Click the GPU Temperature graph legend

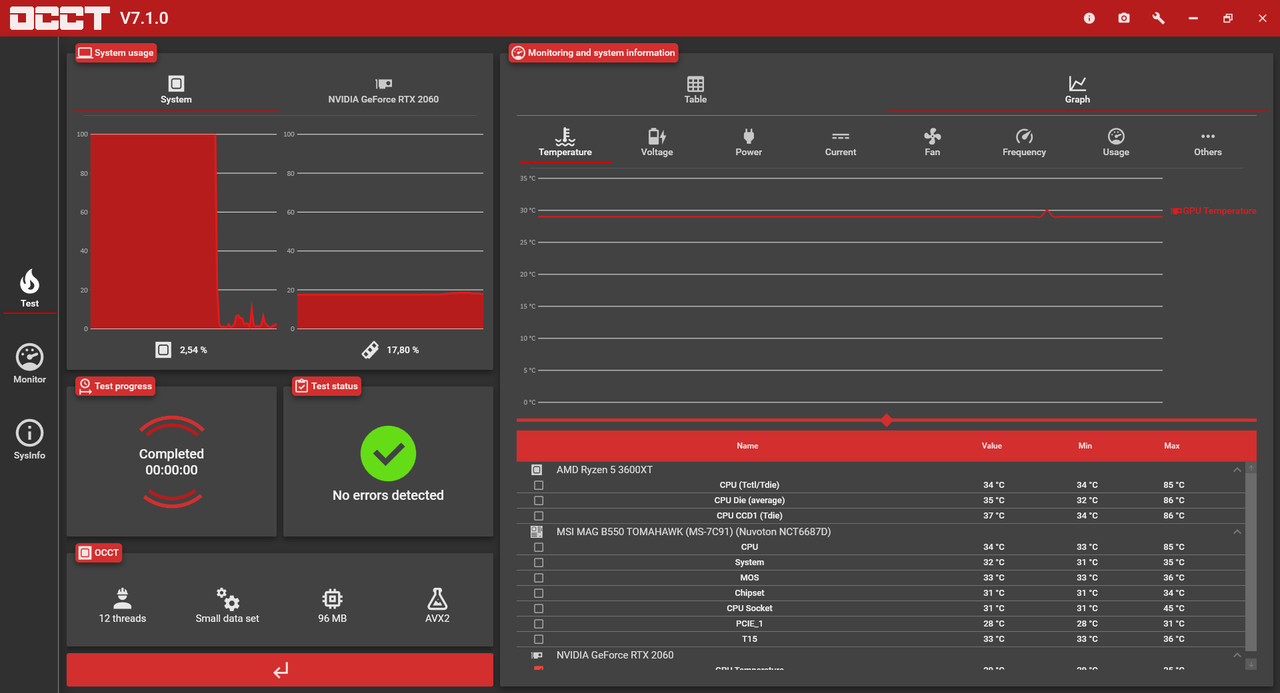[1214, 211]
